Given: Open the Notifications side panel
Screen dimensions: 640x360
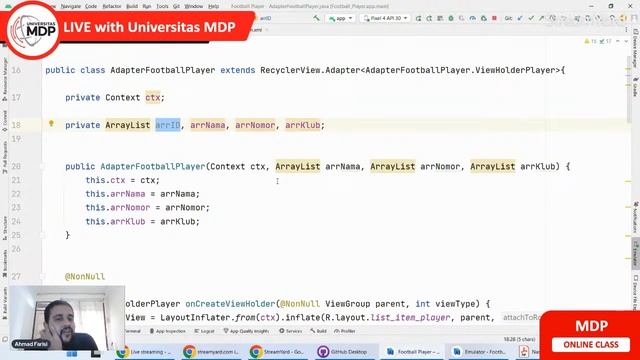Looking at the screenshot, I should tap(635, 217).
